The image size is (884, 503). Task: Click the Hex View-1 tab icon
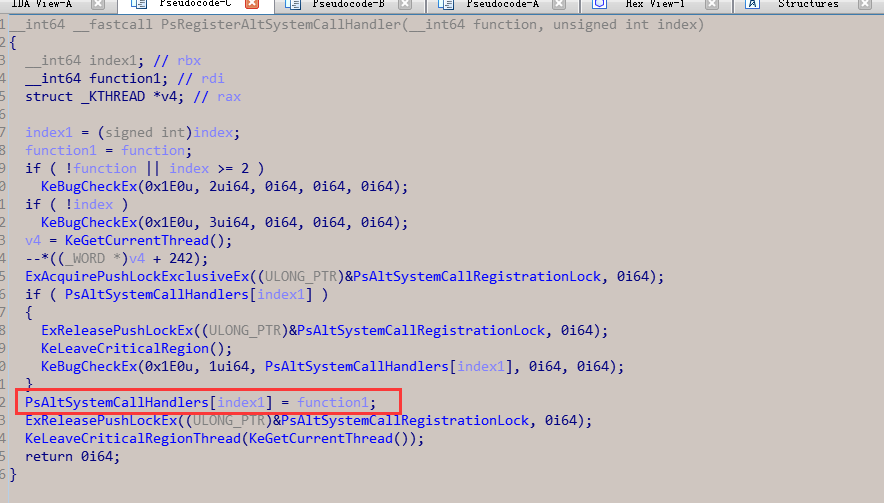click(599, 5)
